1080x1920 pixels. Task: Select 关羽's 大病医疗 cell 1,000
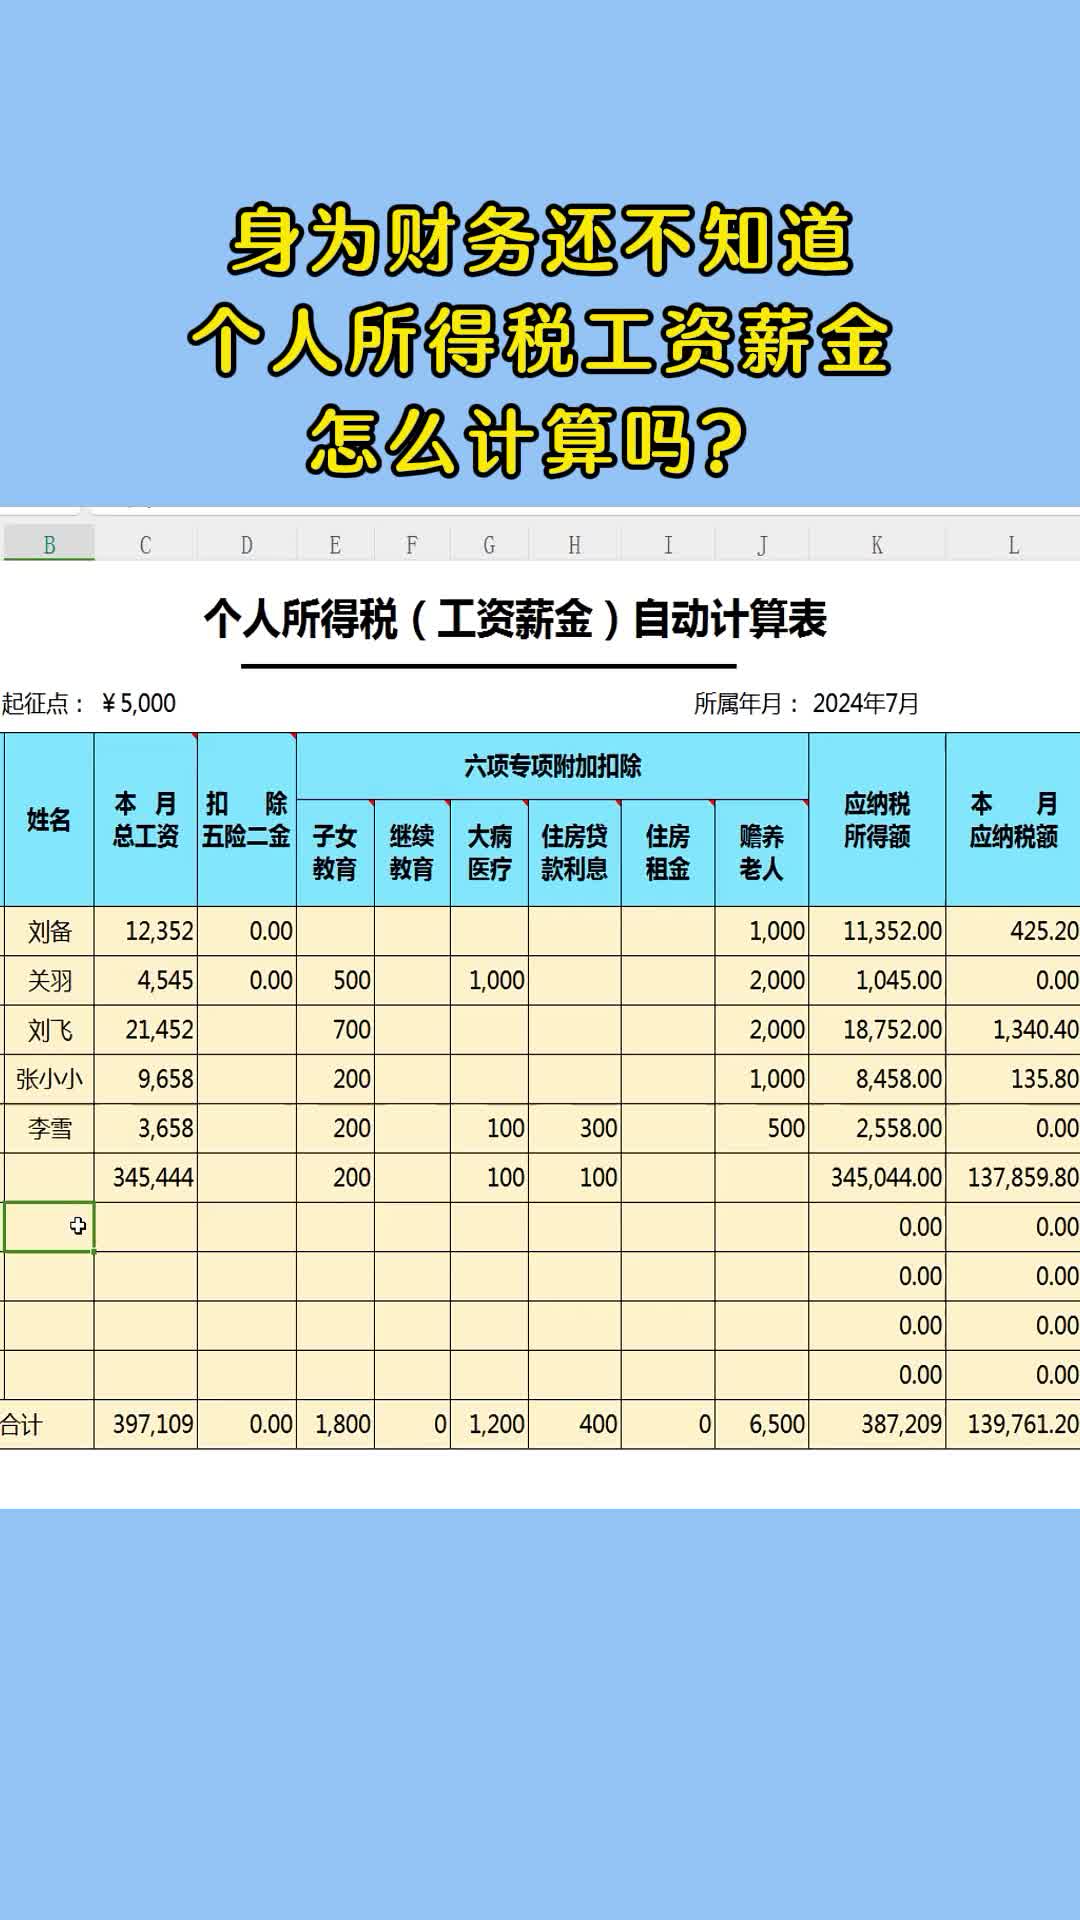pyautogui.click(x=489, y=980)
